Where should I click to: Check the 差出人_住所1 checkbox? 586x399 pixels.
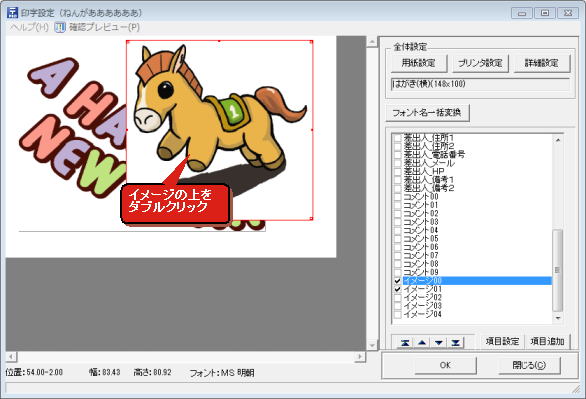(x=397, y=138)
